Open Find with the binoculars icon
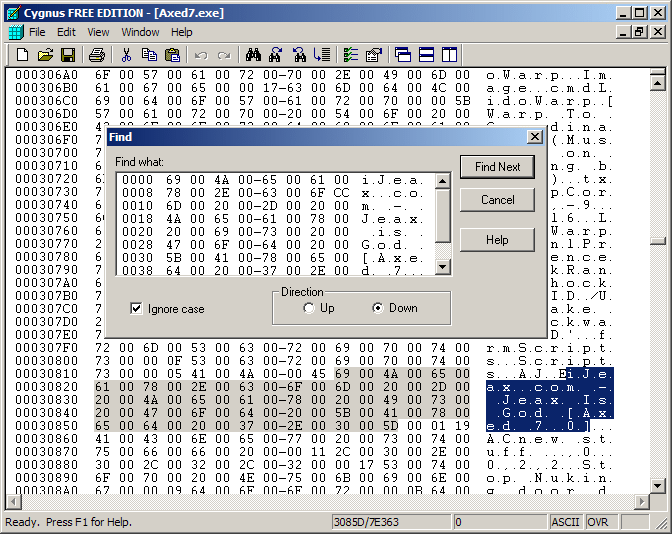The width and height of the screenshot is (672, 534). (x=253, y=55)
